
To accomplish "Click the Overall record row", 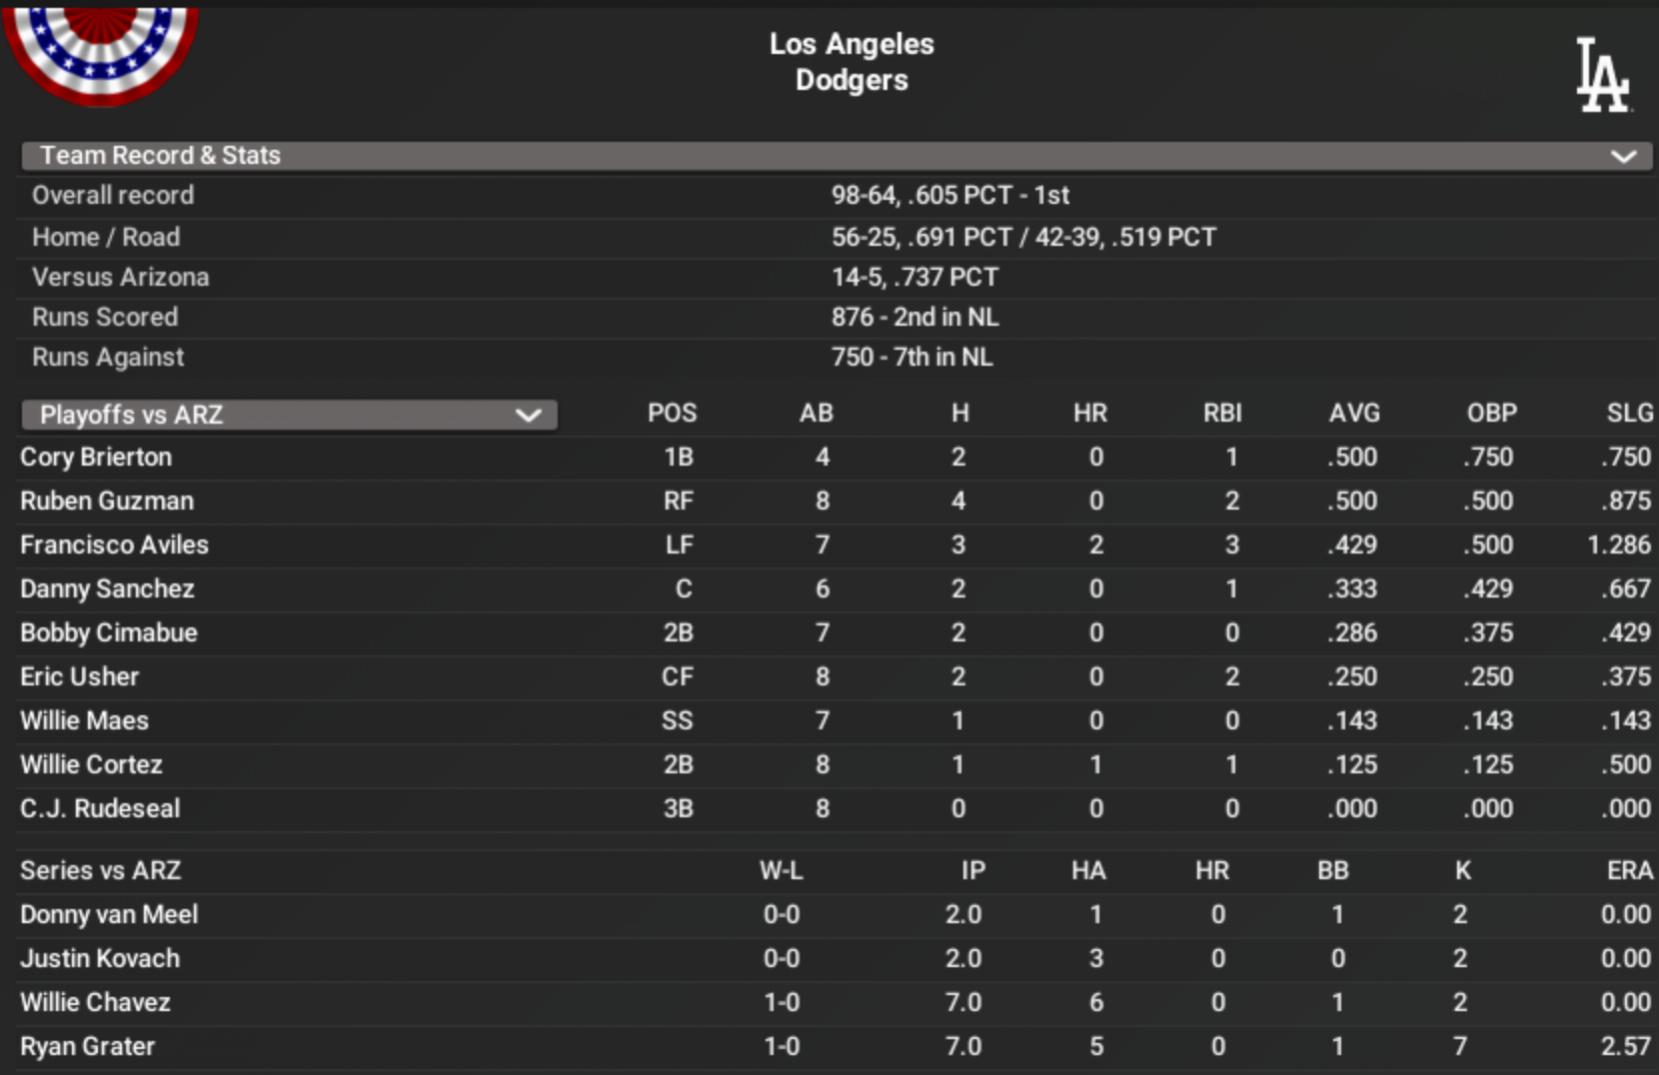I will tap(113, 195).
